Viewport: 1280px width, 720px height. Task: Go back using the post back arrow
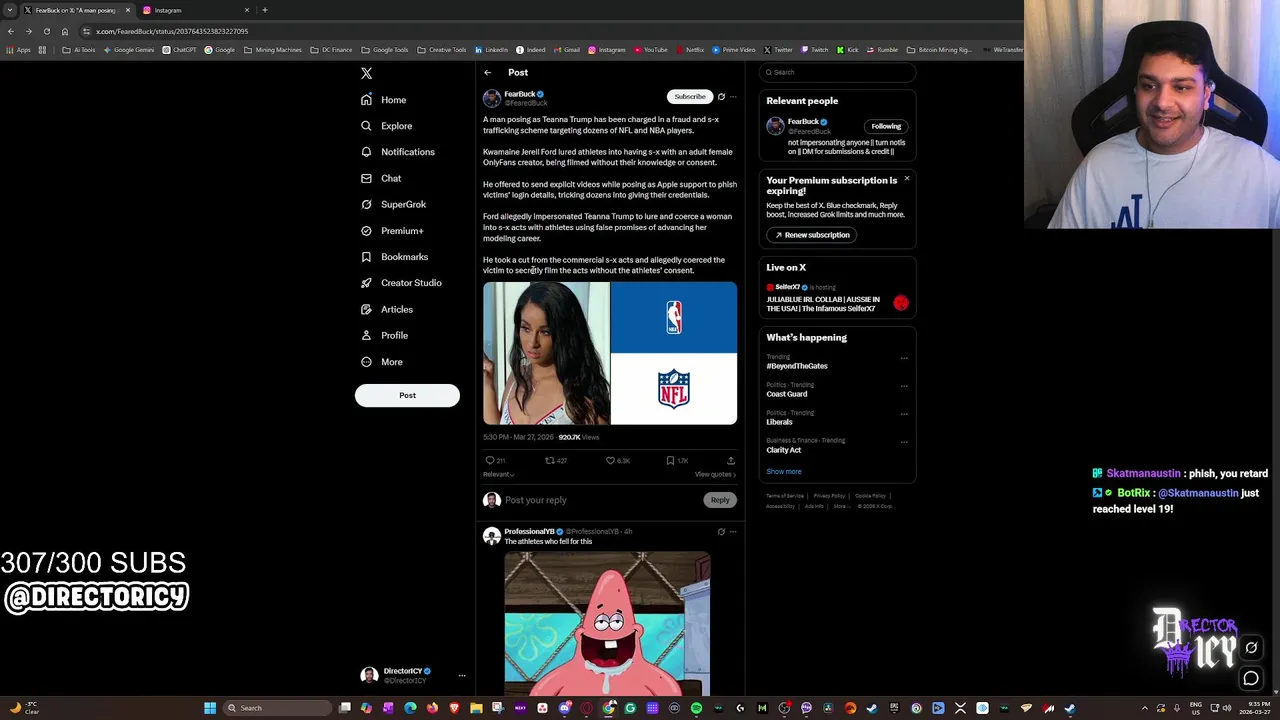[487, 72]
